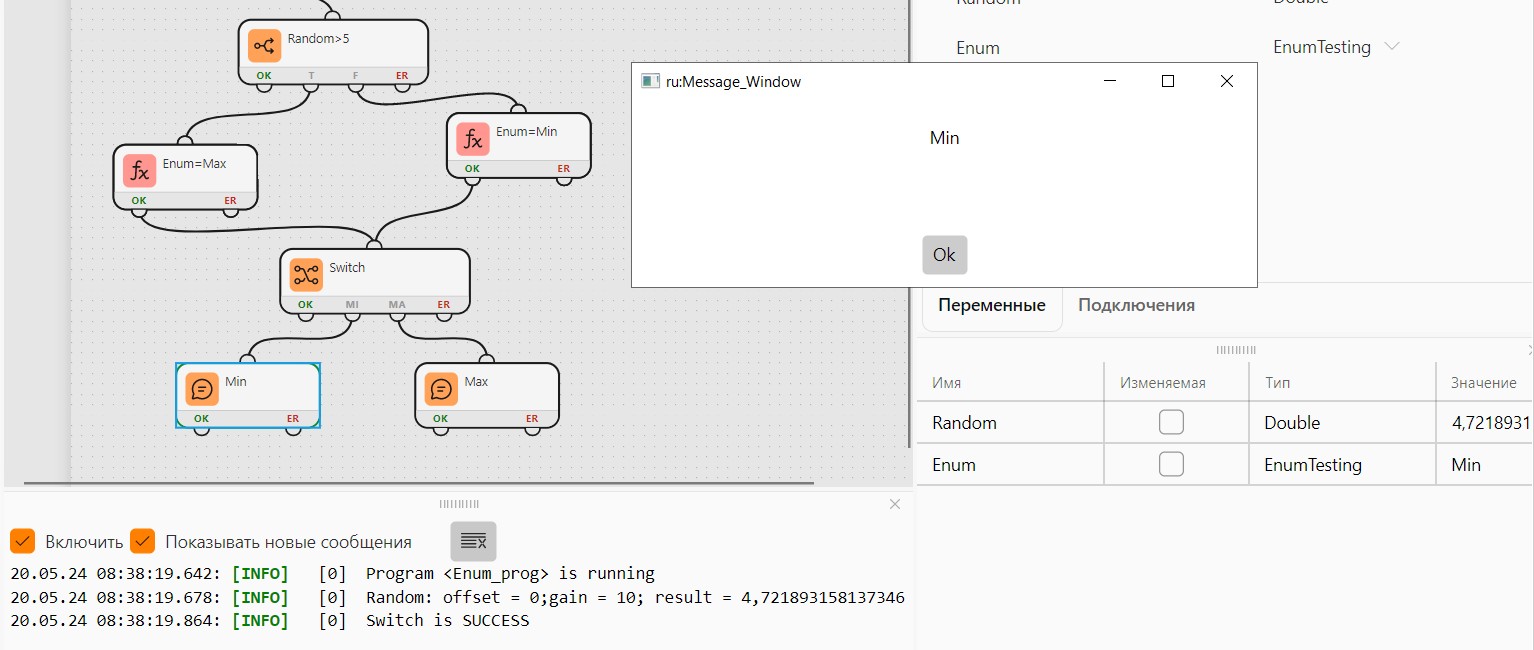Image resolution: width=1534 pixels, height=650 pixels.
Task: Clear the log with the eraser icon
Action: pos(473,541)
